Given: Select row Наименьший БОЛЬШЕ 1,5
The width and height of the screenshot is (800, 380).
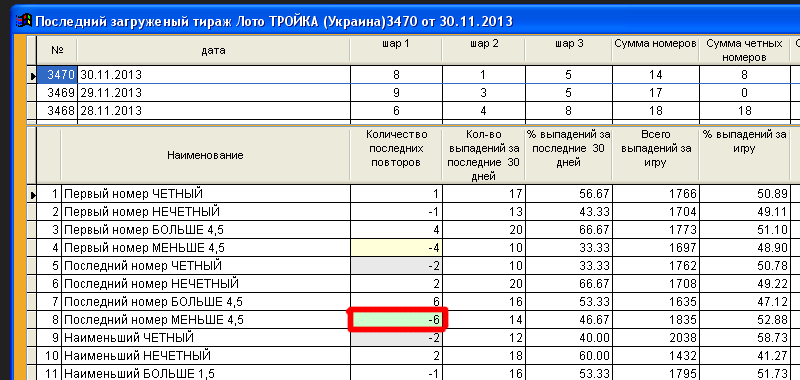Looking at the screenshot, I should [205, 373].
